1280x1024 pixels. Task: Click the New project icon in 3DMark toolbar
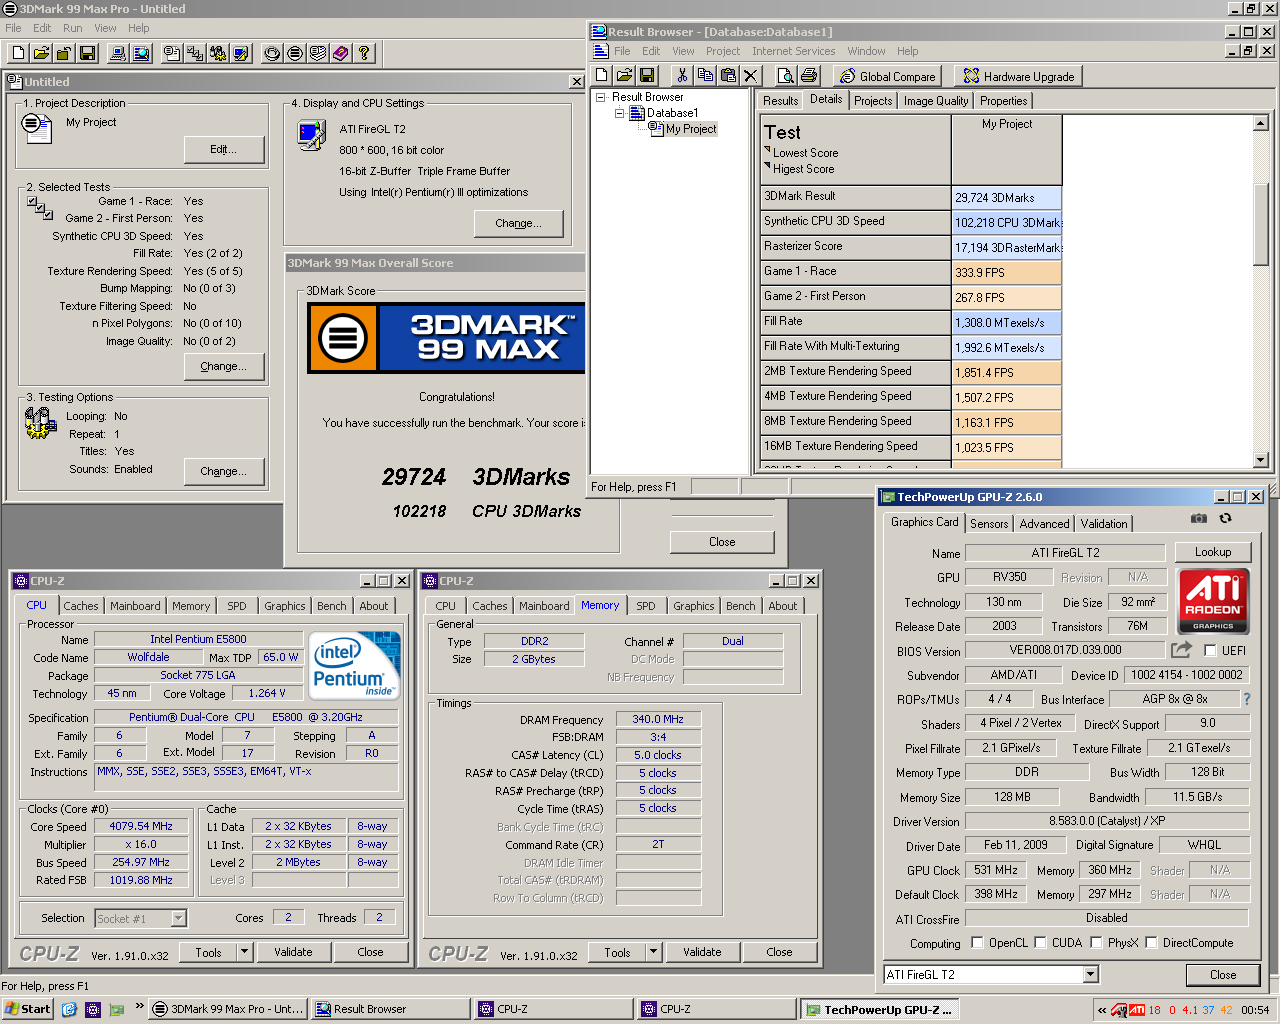pos(18,53)
